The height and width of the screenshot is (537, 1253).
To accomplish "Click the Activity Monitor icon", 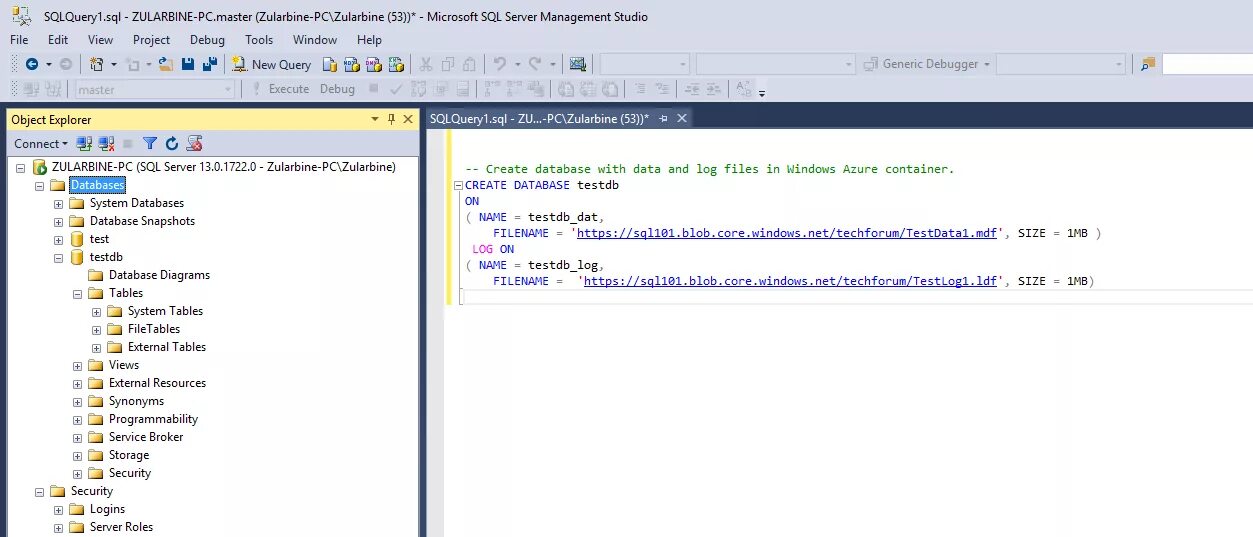I will click(x=577, y=64).
